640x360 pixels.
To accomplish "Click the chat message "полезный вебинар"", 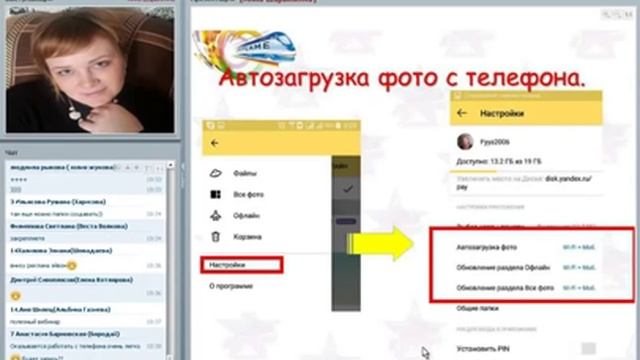I will pos(35,322).
